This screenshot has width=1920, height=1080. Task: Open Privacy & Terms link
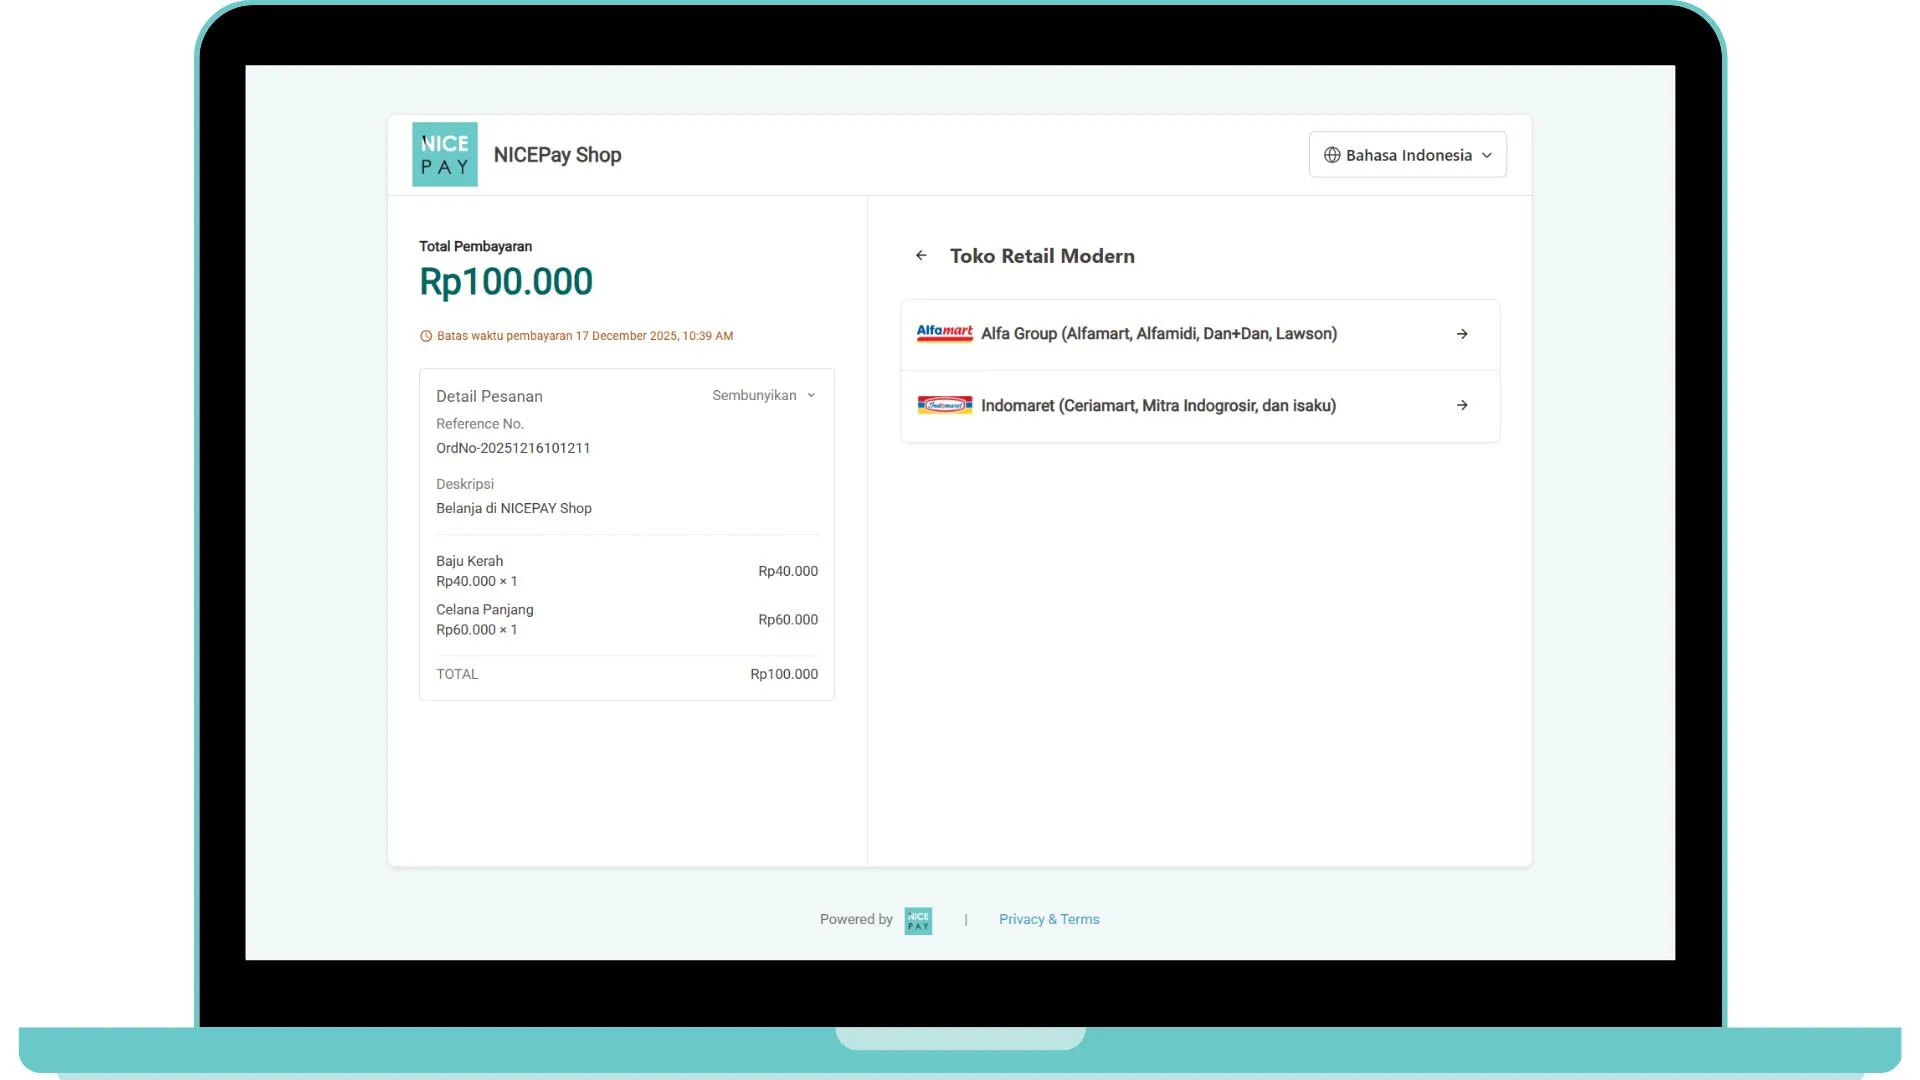pyautogui.click(x=1049, y=919)
